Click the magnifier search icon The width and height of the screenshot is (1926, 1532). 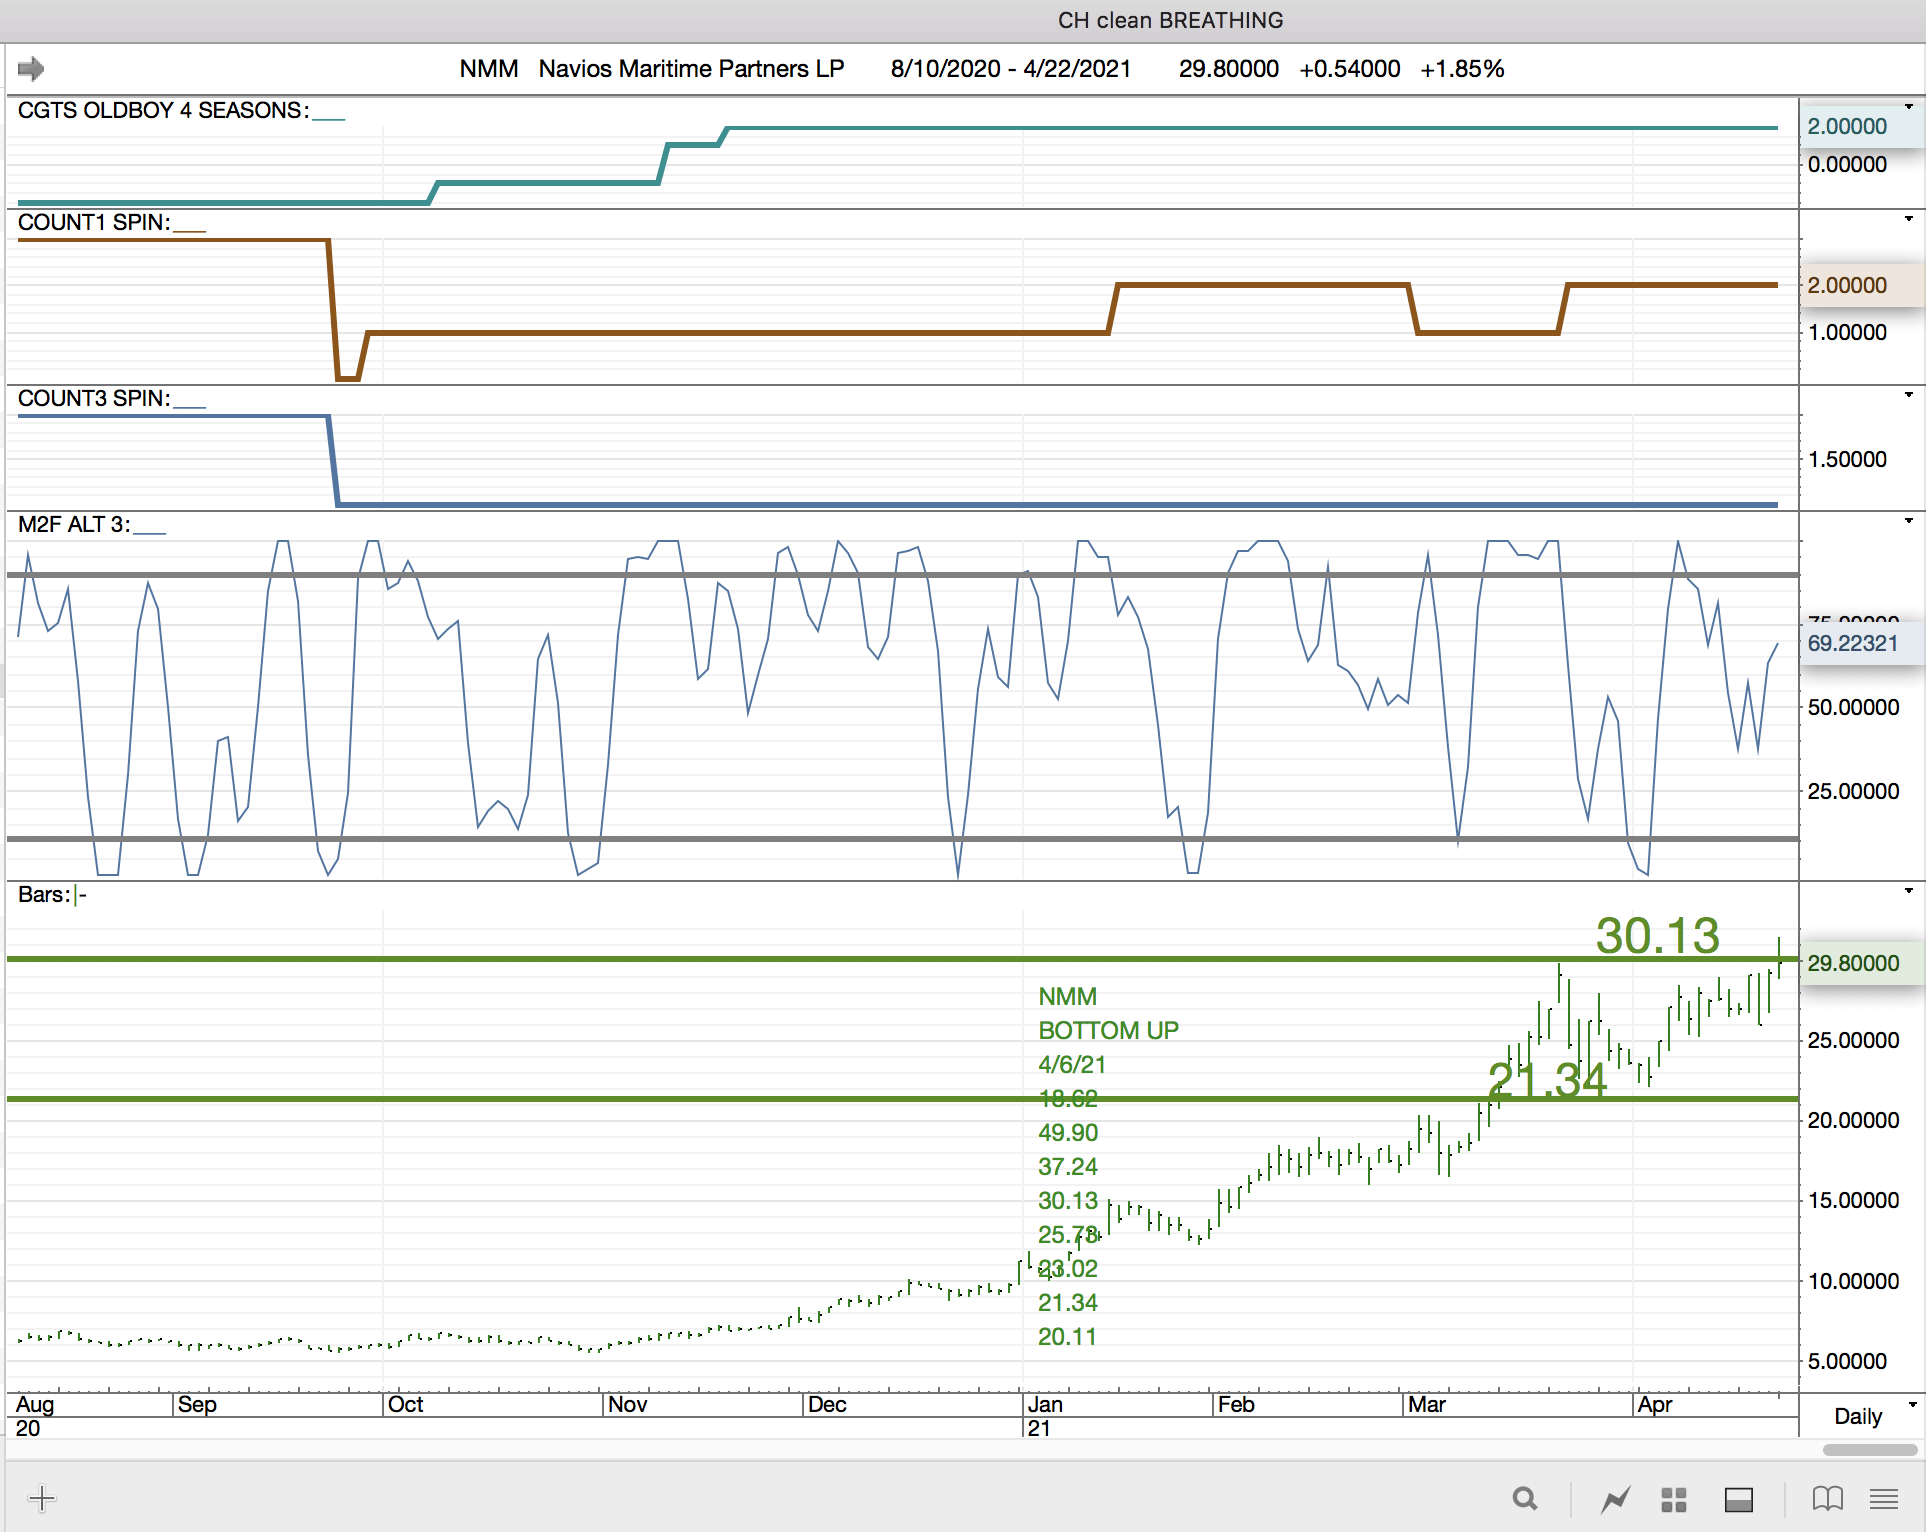point(1524,1498)
